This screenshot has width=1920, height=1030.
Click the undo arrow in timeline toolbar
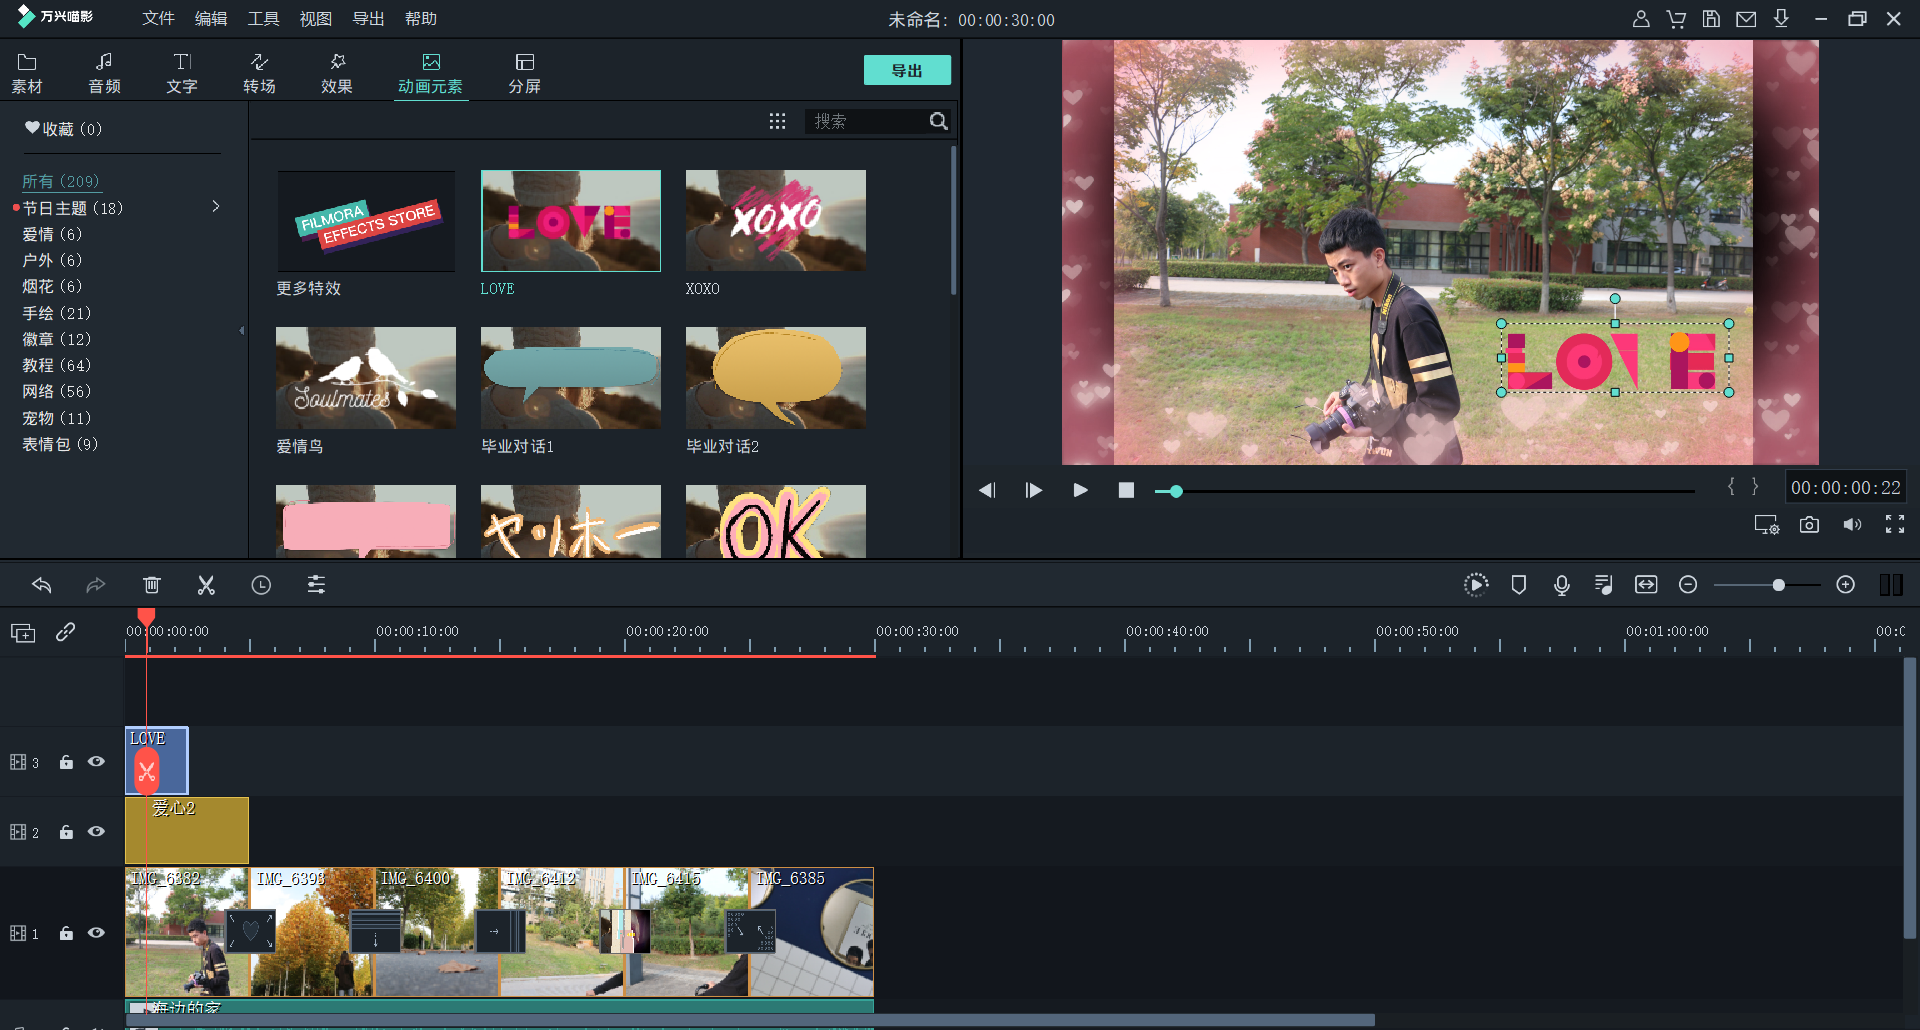coord(42,585)
